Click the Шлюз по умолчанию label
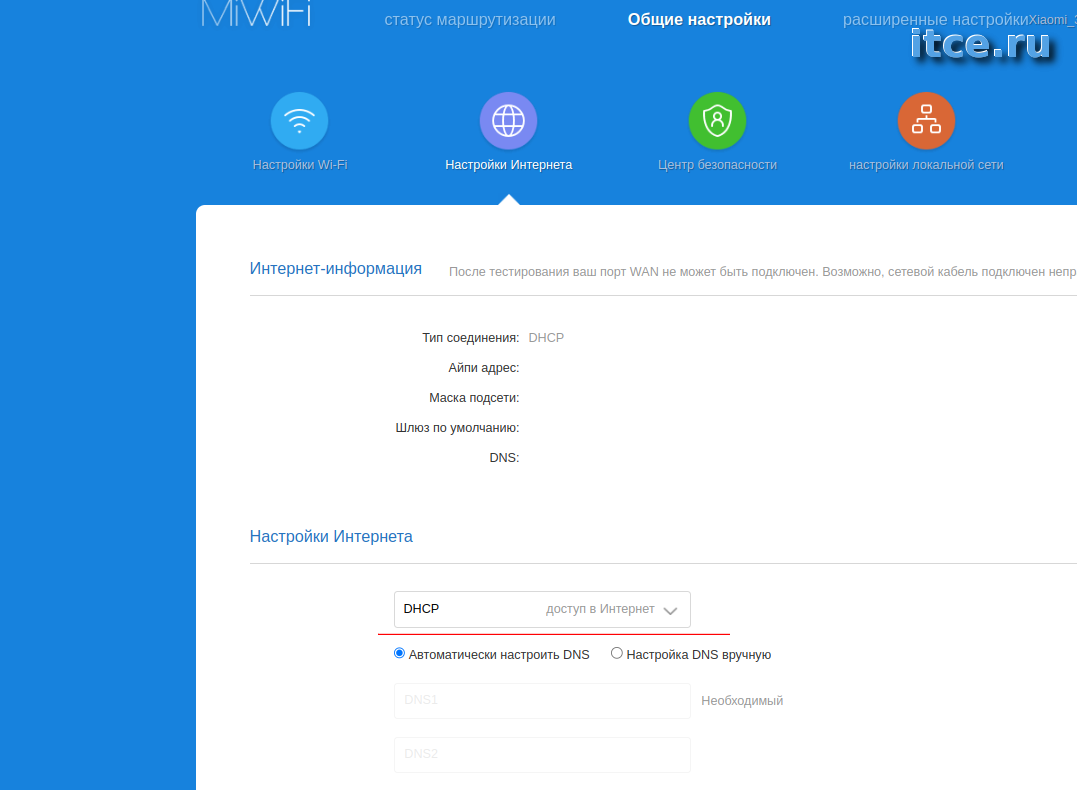Screen dimensions: 1077x790 [457, 428]
